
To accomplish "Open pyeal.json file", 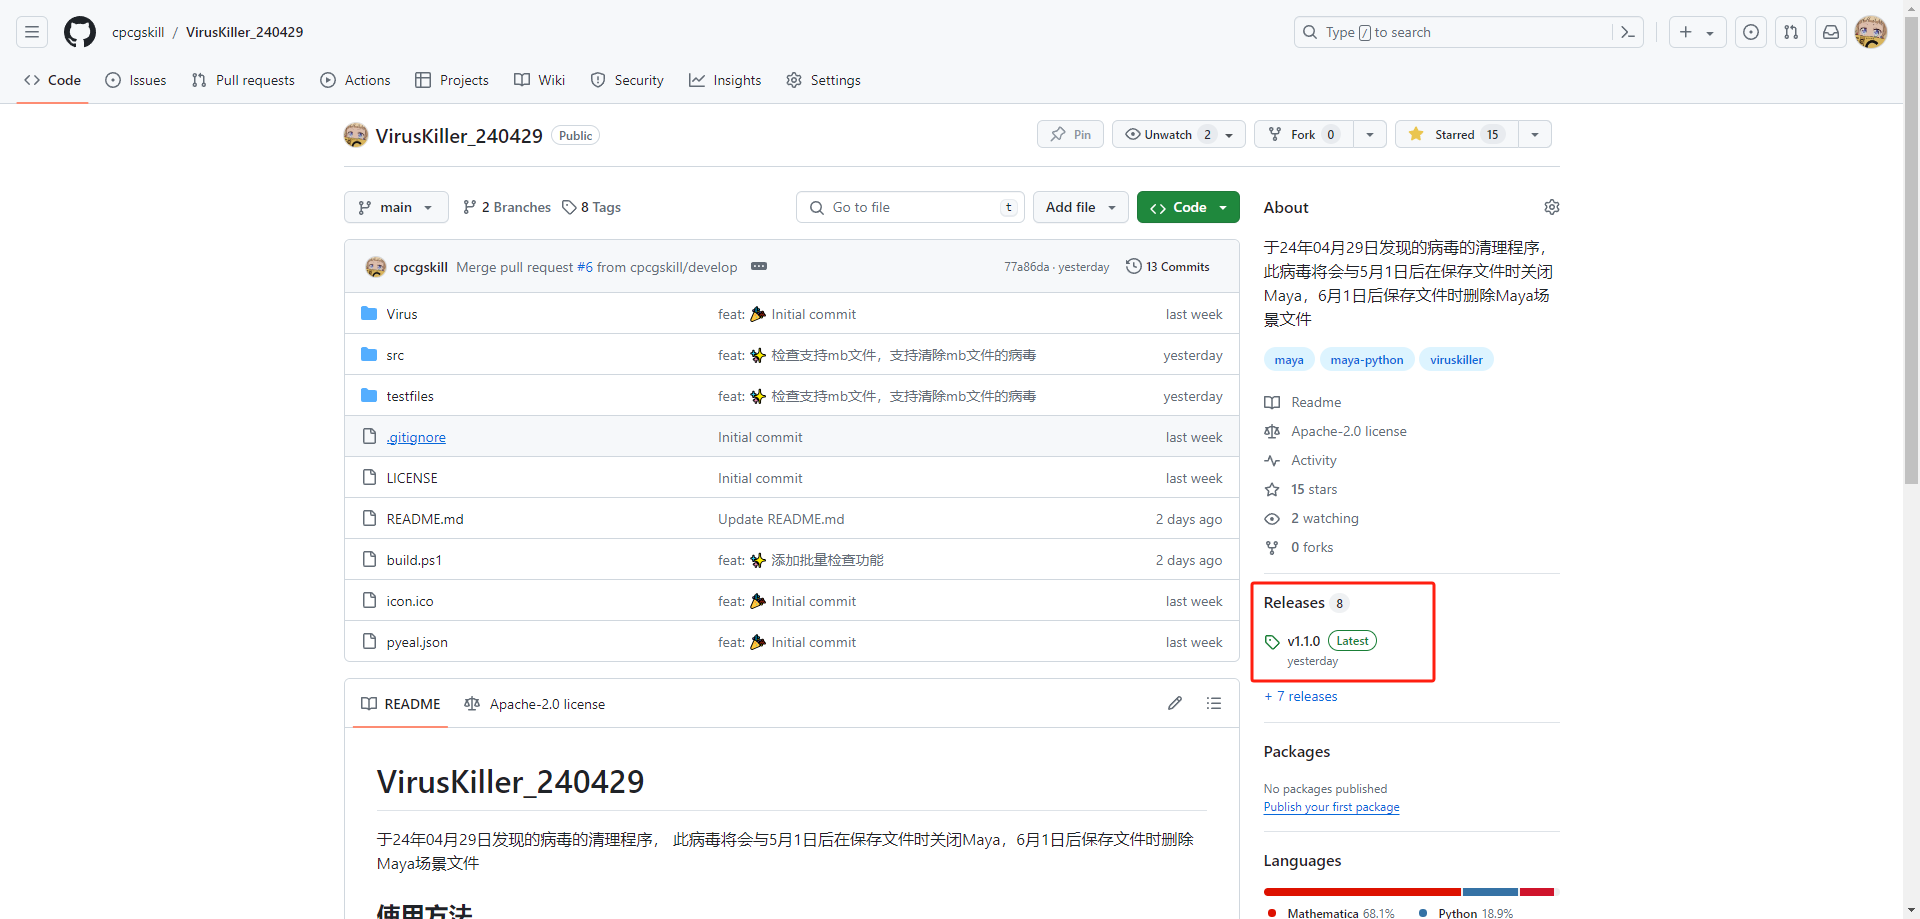I will (x=417, y=642).
